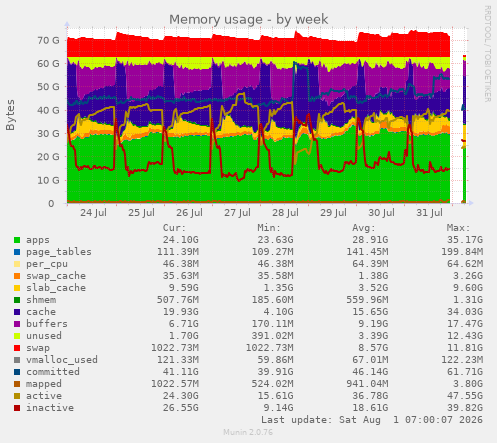Click the brown mapped legend swatch
This screenshot has width=497, height=443.
click(17, 384)
